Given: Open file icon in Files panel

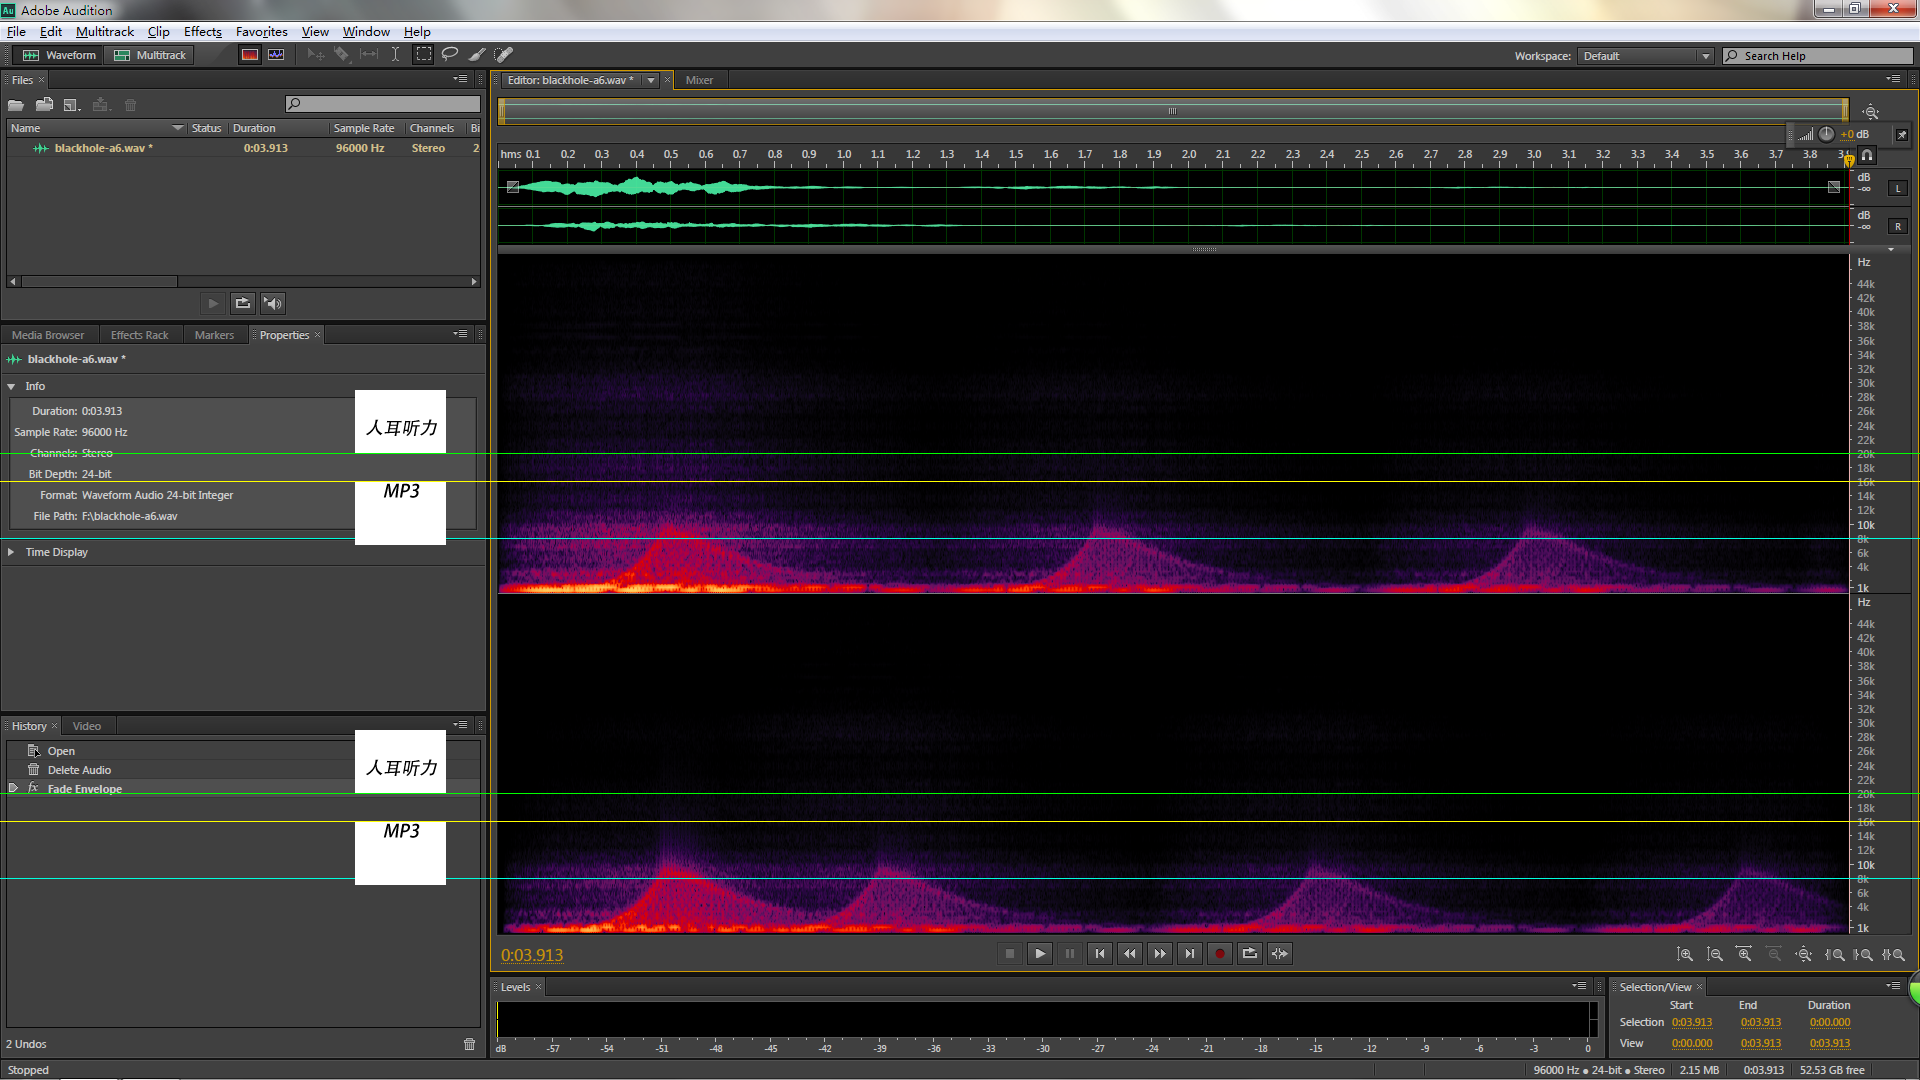Looking at the screenshot, I should (16, 105).
